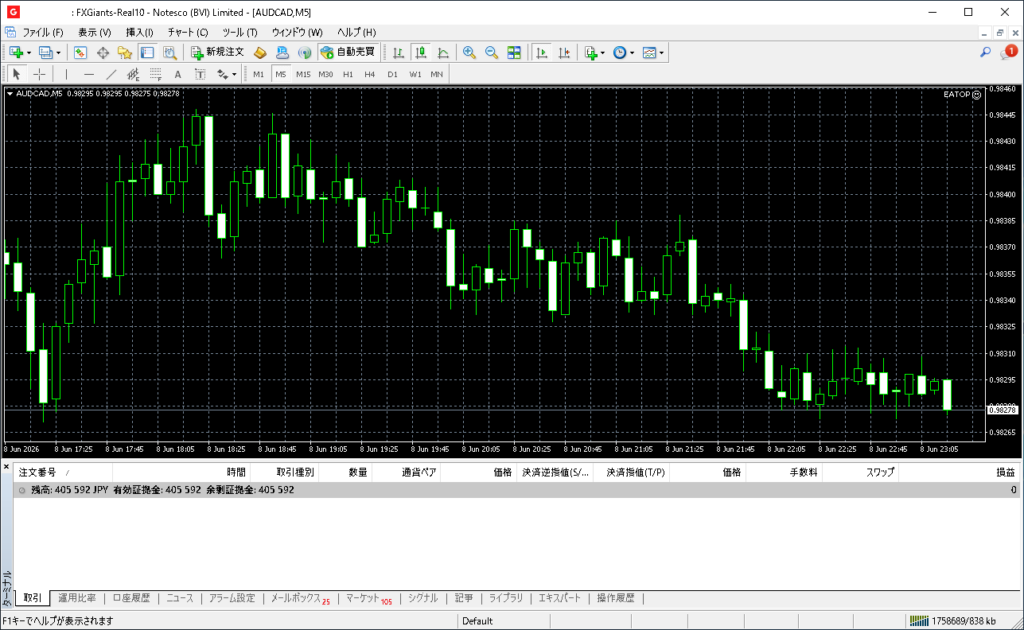Click the Periodicity clock icon

click(x=620, y=53)
